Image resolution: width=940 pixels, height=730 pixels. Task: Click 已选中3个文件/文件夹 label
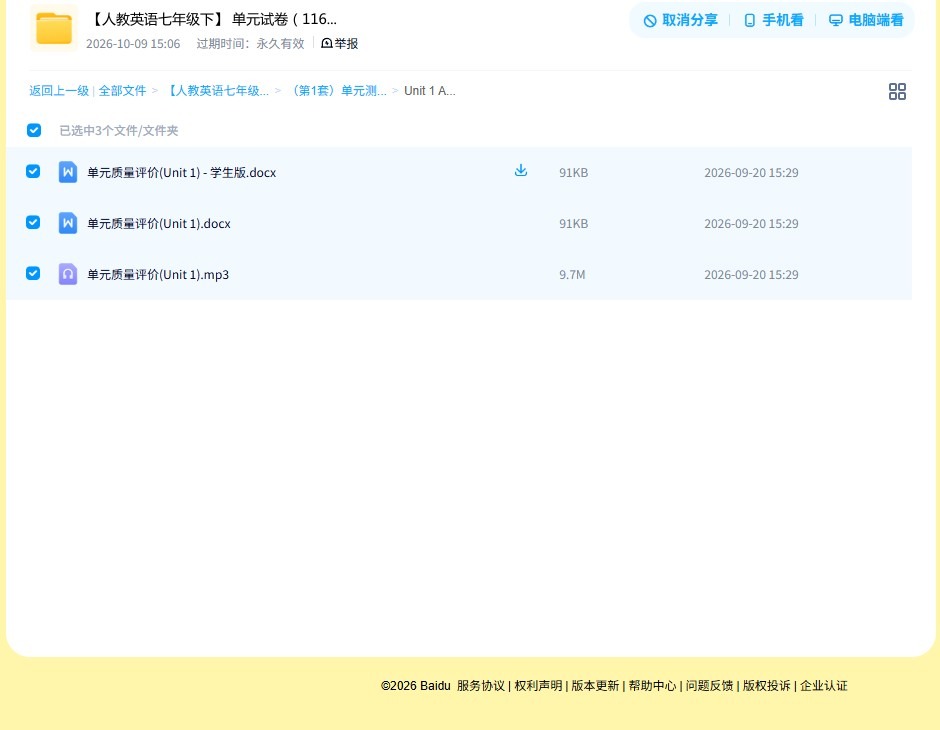pos(119,131)
